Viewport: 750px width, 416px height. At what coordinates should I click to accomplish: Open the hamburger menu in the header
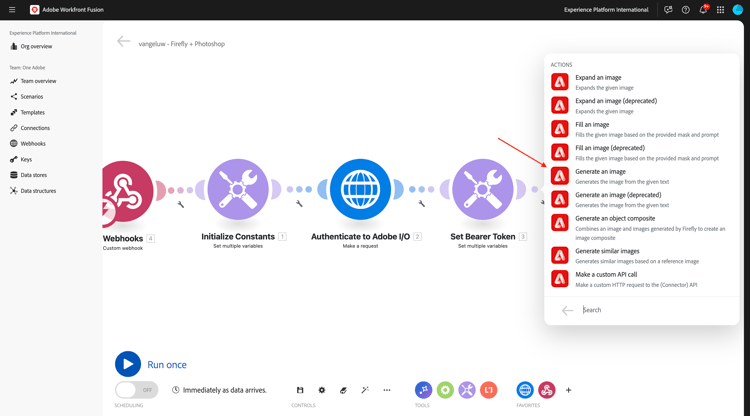coord(12,10)
